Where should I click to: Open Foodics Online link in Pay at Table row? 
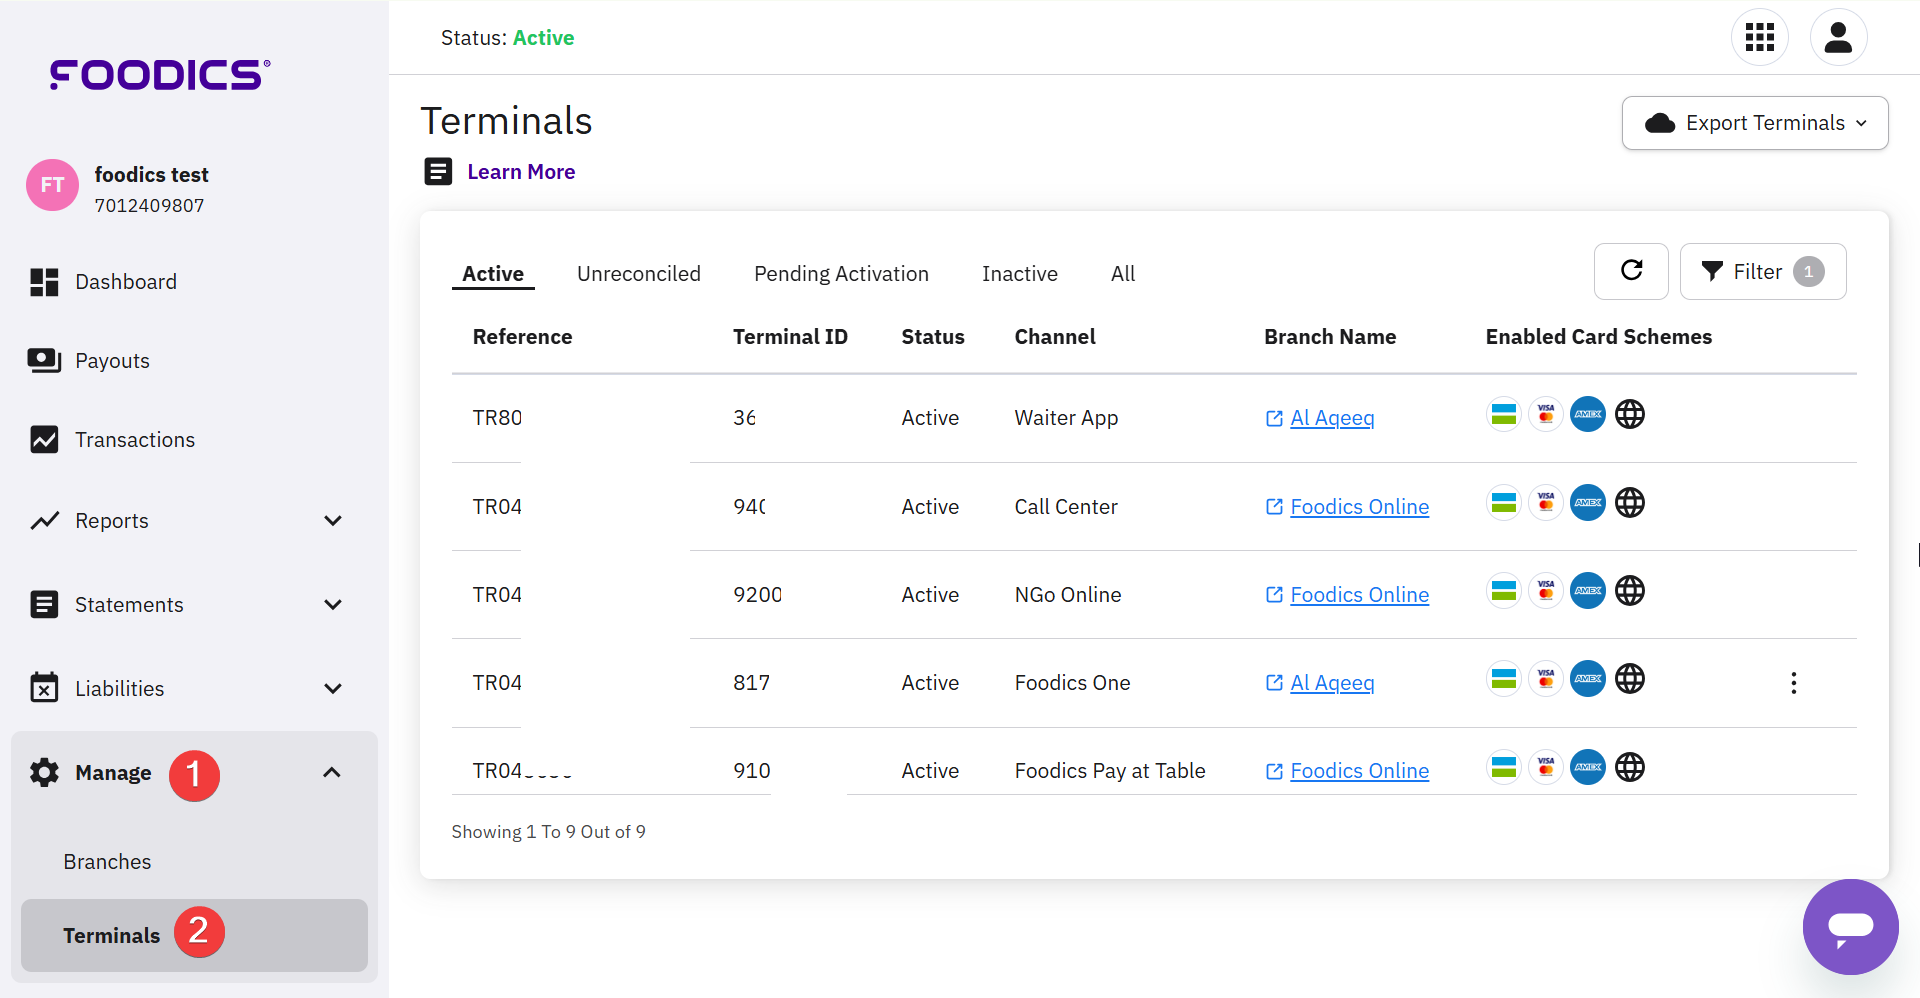[x=1359, y=771]
